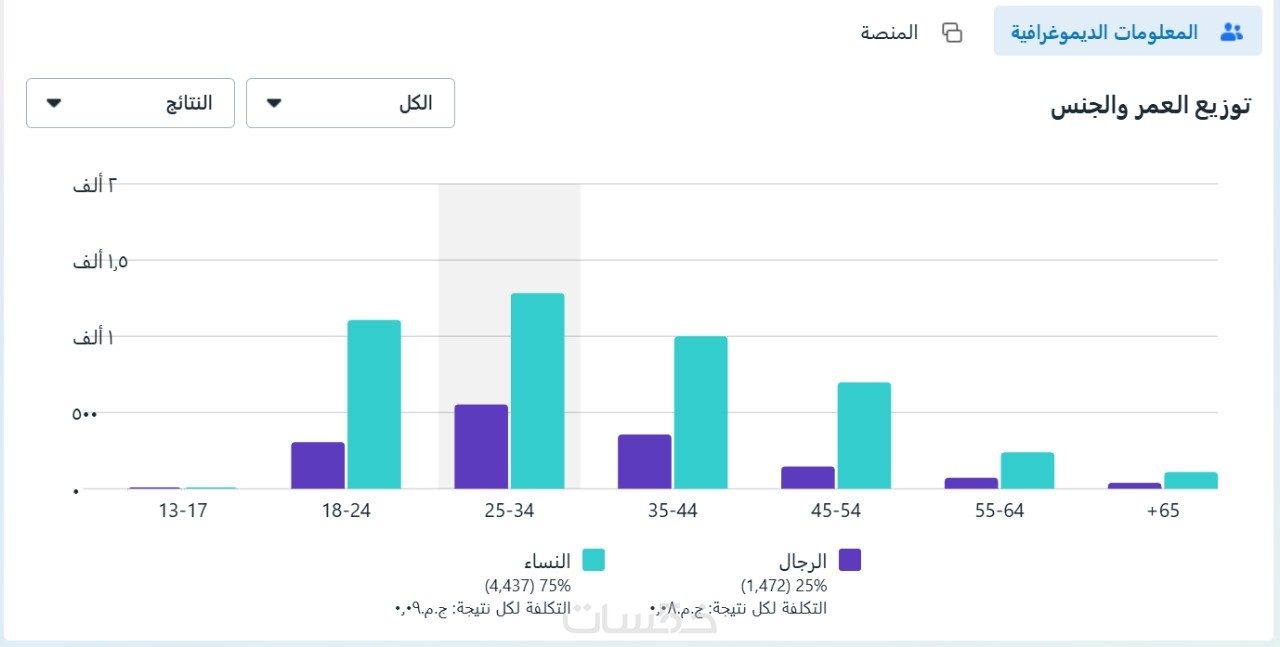Screen dimensions: 1280x647
Task: Click the women bar for 18-24
Action: point(374,404)
